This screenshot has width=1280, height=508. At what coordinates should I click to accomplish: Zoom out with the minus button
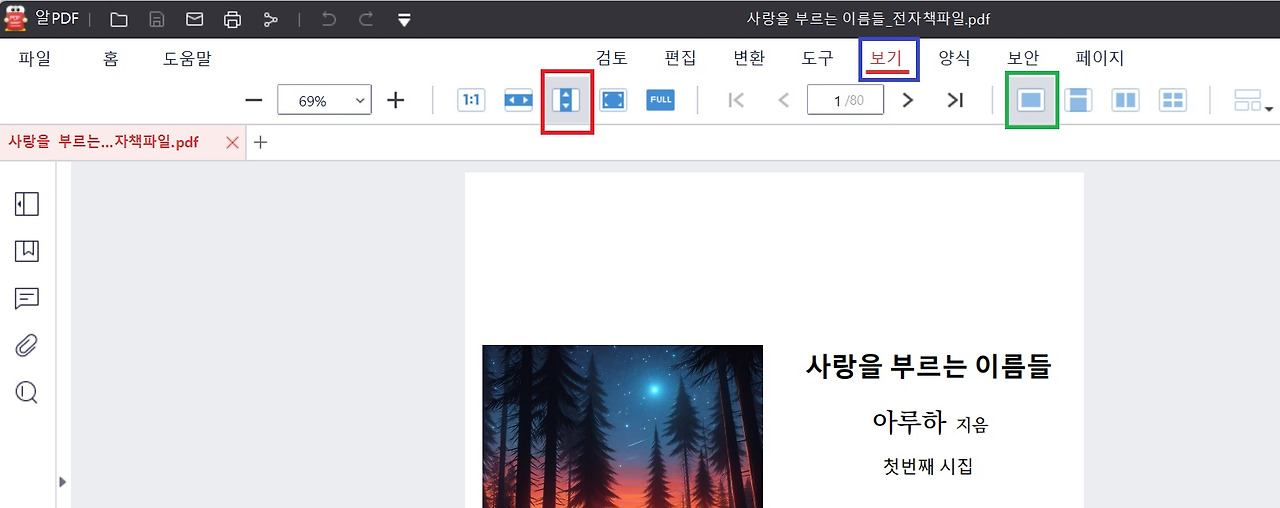[x=254, y=100]
